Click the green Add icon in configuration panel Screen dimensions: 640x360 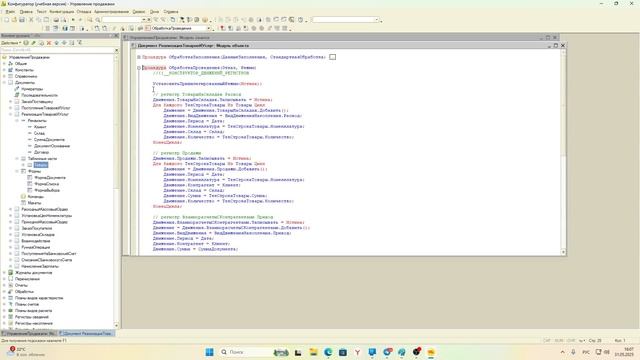click(x=26, y=43)
